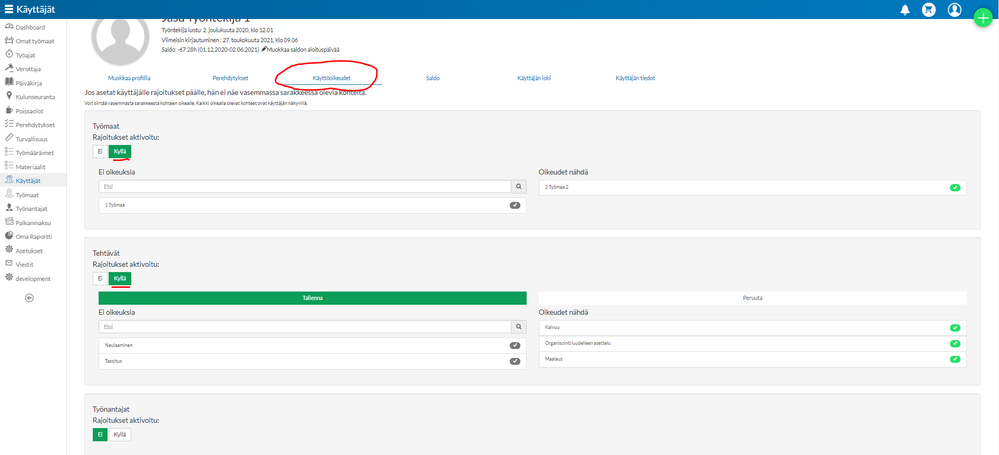Image resolution: width=999 pixels, height=455 pixels.
Task: Click the green plus add button
Action: (983, 18)
